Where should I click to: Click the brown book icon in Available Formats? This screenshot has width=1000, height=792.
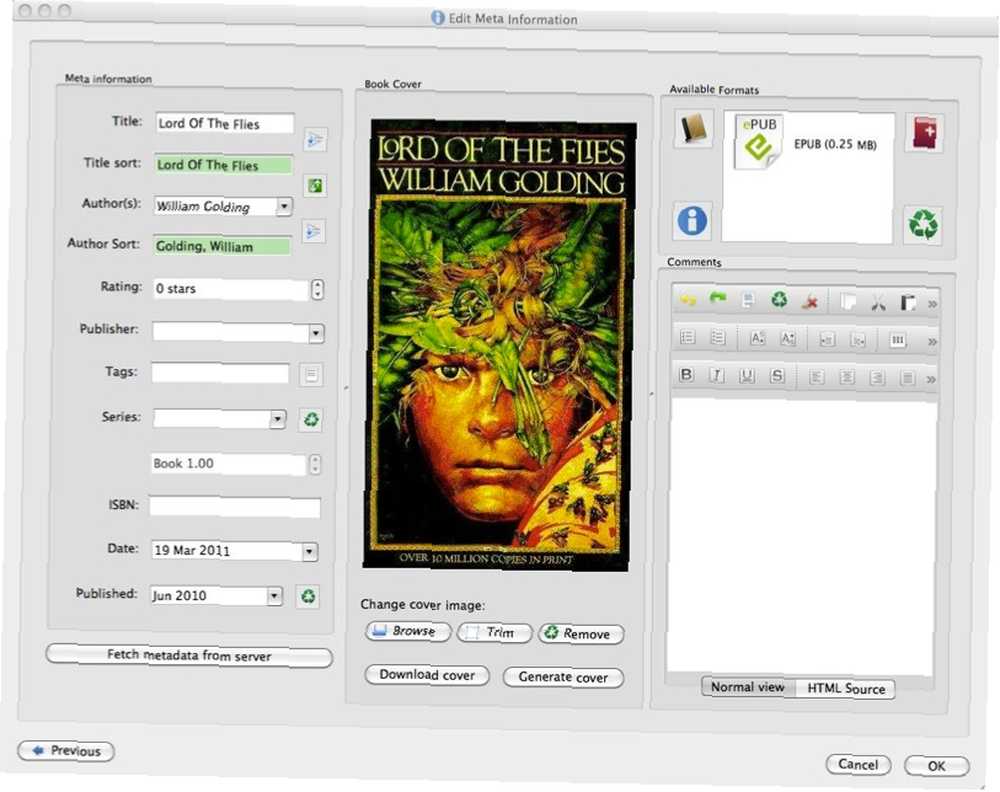[693, 128]
